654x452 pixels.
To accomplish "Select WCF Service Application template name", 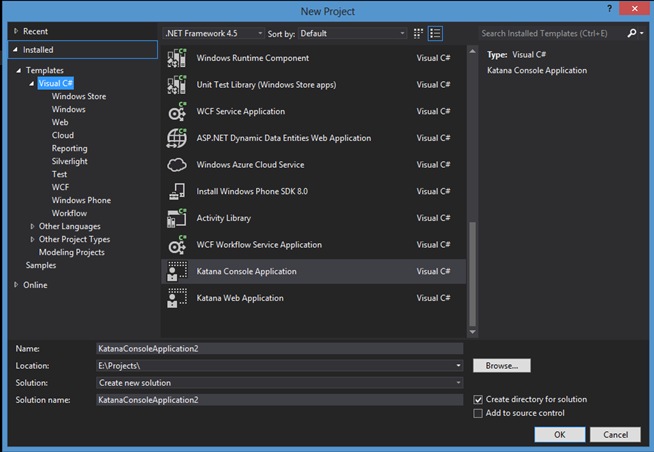I will [241, 111].
